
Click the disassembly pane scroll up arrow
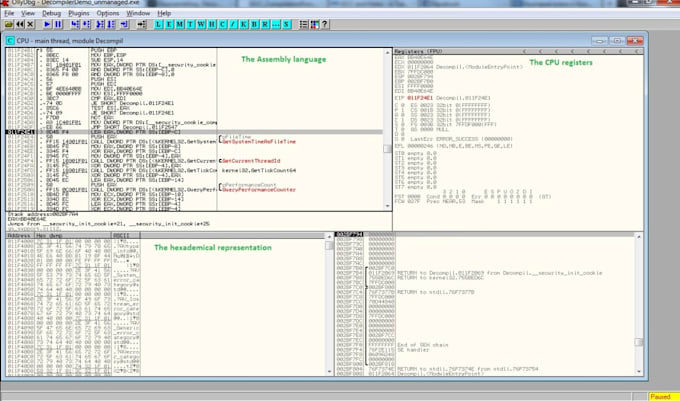(x=387, y=52)
